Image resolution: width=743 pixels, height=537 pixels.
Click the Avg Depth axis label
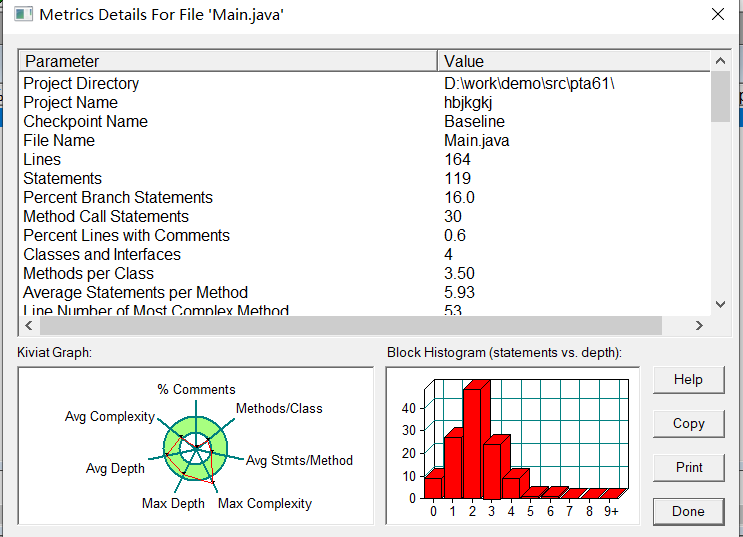pyautogui.click(x=115, y=469)
